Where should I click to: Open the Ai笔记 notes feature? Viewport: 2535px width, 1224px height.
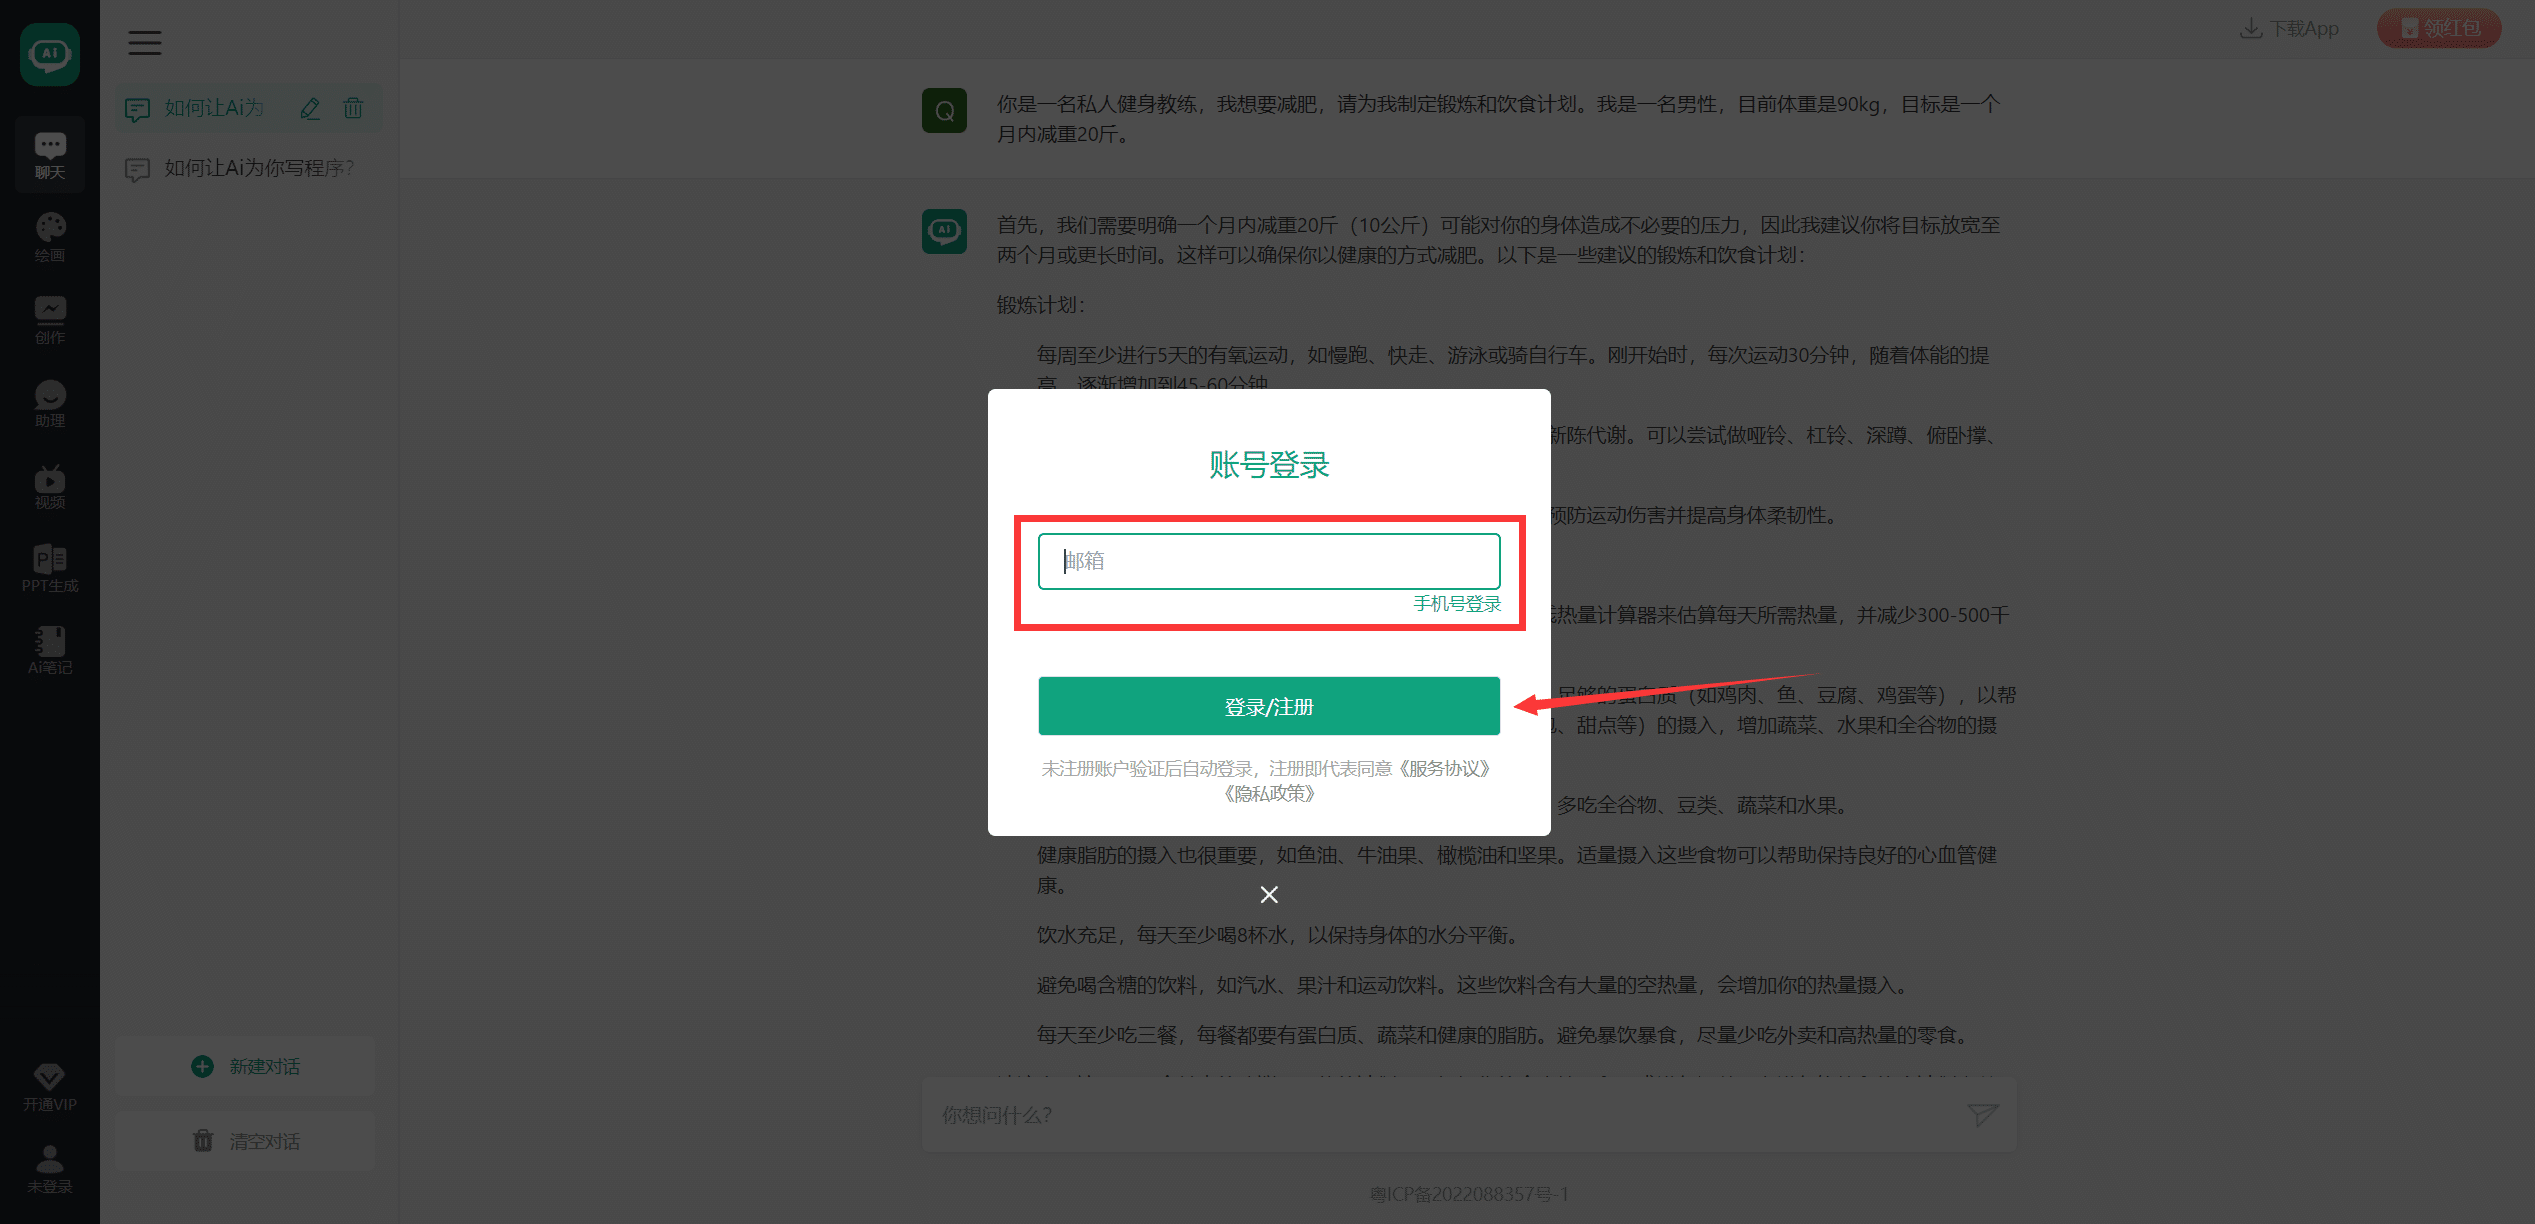pos(49,650)
